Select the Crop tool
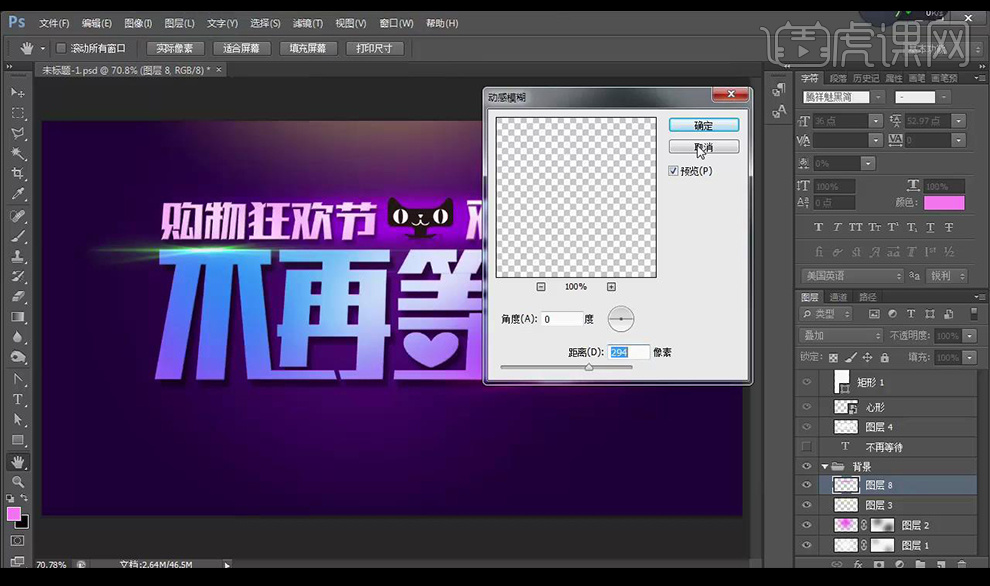 (x=18, y=173)
